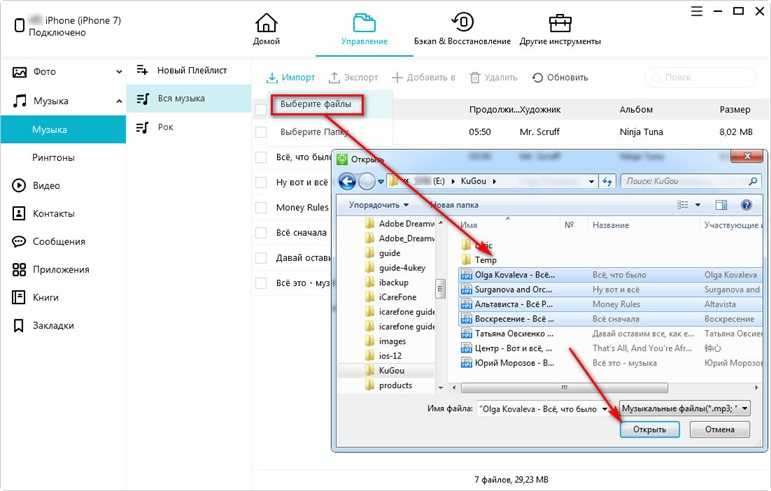Tick checkbox for Ну вот и всё
The width and height of the screenshot is (771, 491).
click(x=261, y=182)
